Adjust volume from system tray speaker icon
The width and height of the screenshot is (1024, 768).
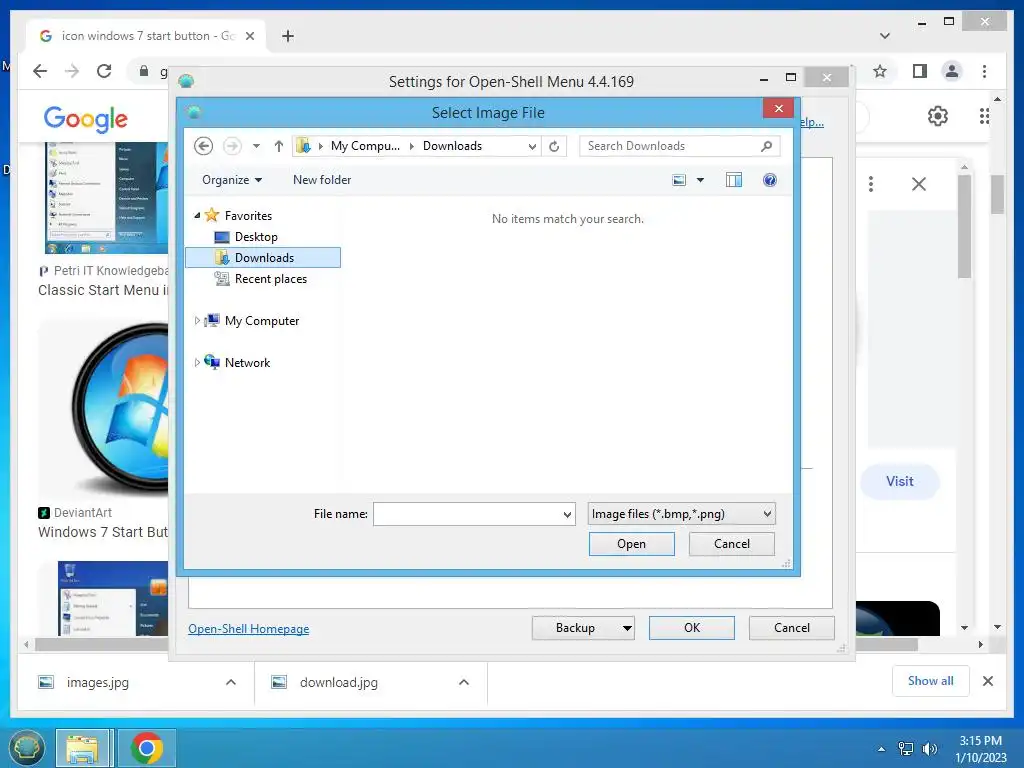tap(929, 748)
